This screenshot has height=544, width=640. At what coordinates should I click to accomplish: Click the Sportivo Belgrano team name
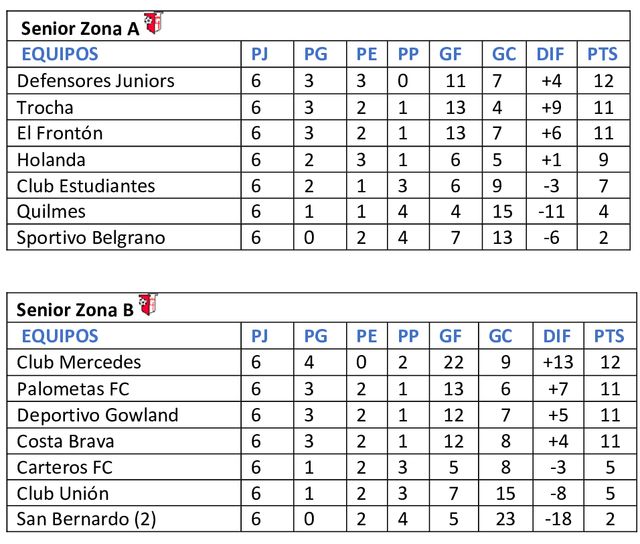[91, 237]
